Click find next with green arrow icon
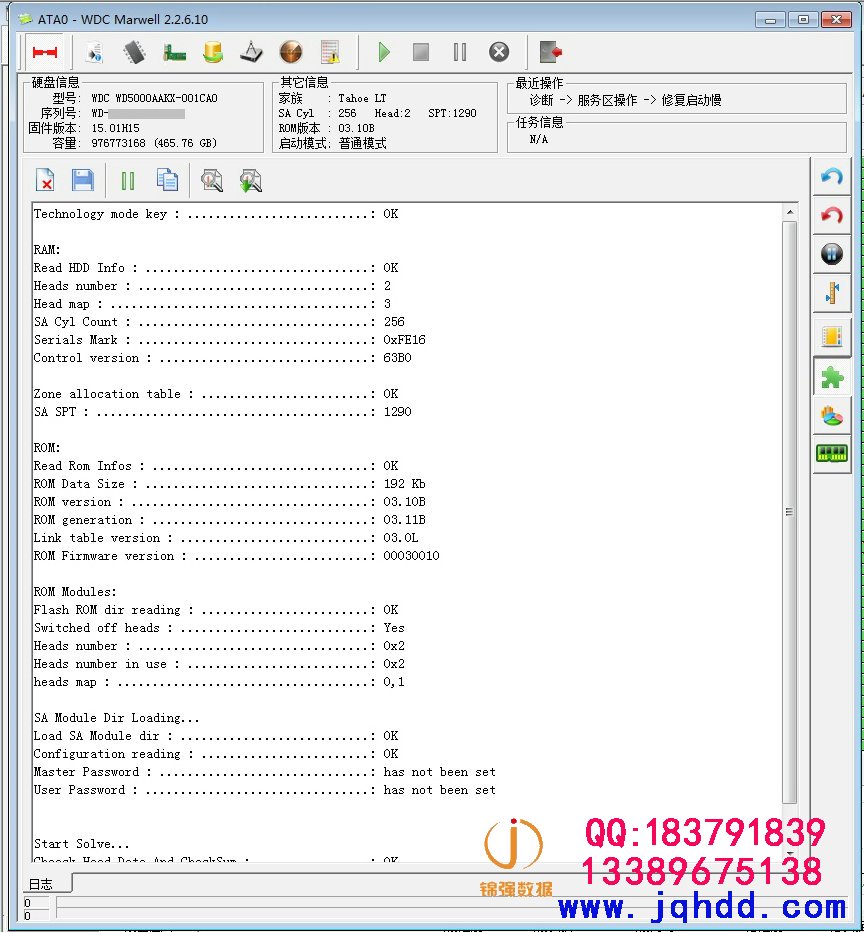The width and height of the screenshot is (864, 932). 251,181
